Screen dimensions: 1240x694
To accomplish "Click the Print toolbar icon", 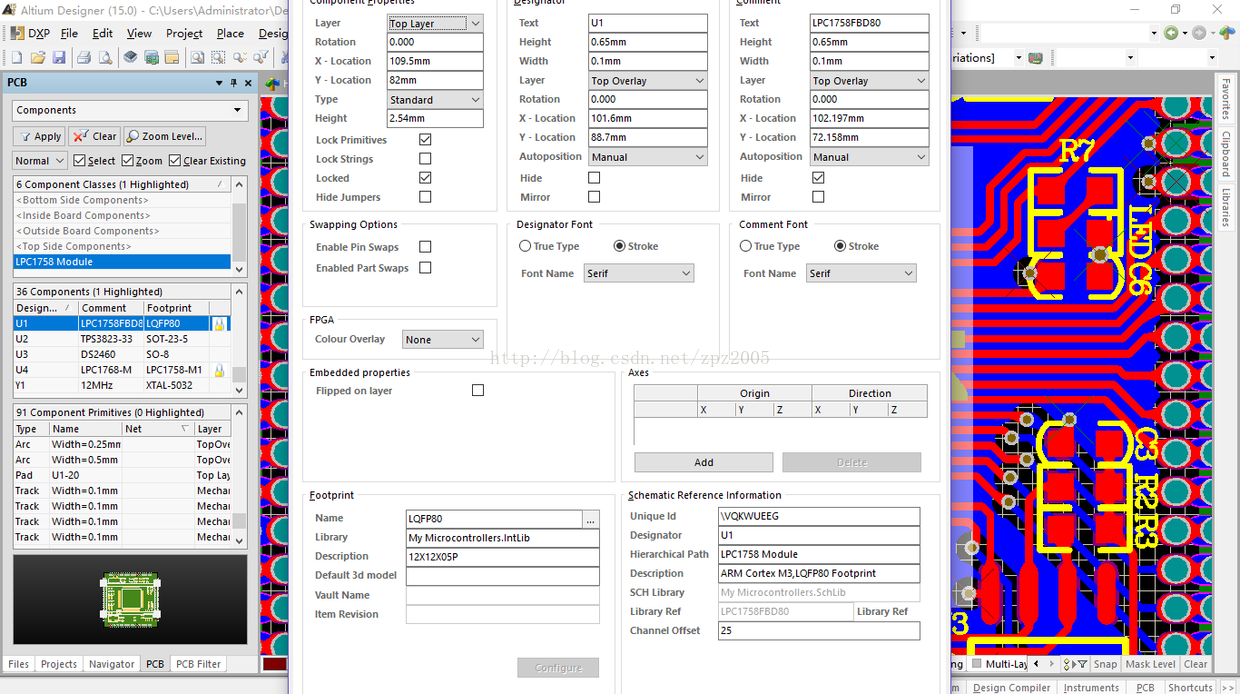I will pos(84,58).
